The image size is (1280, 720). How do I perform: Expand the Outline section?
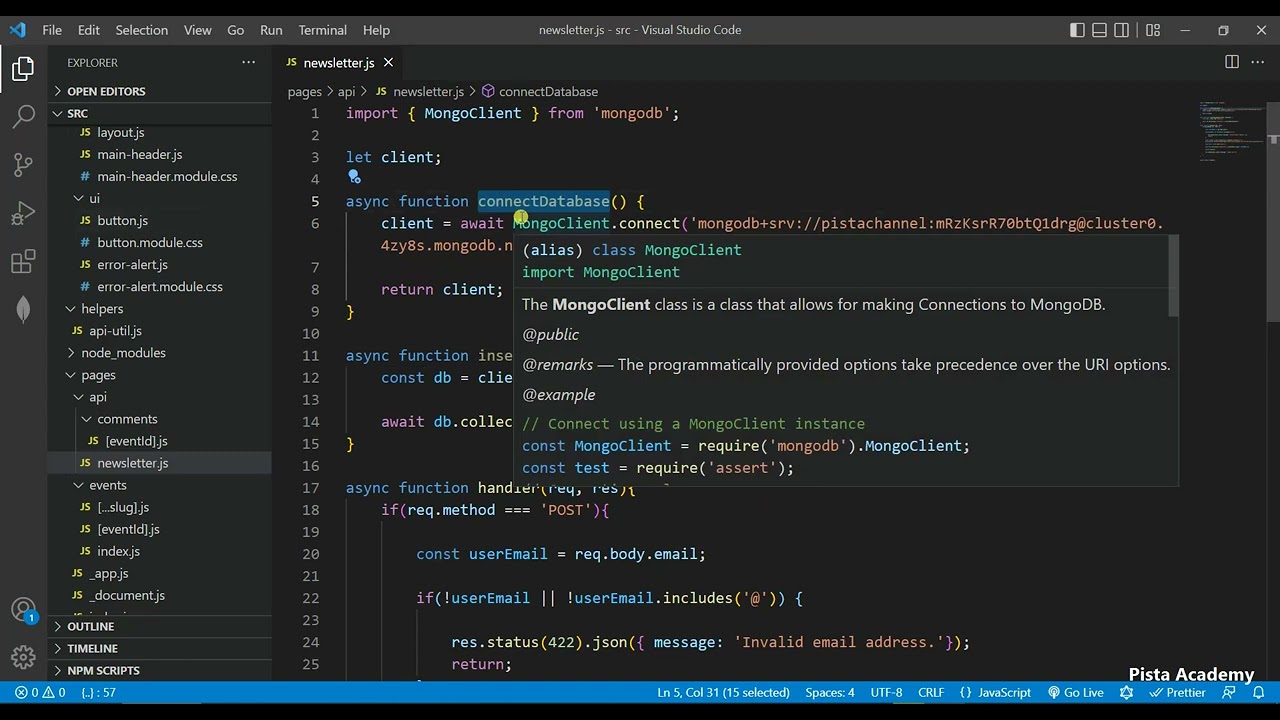(x=160, y=626)
